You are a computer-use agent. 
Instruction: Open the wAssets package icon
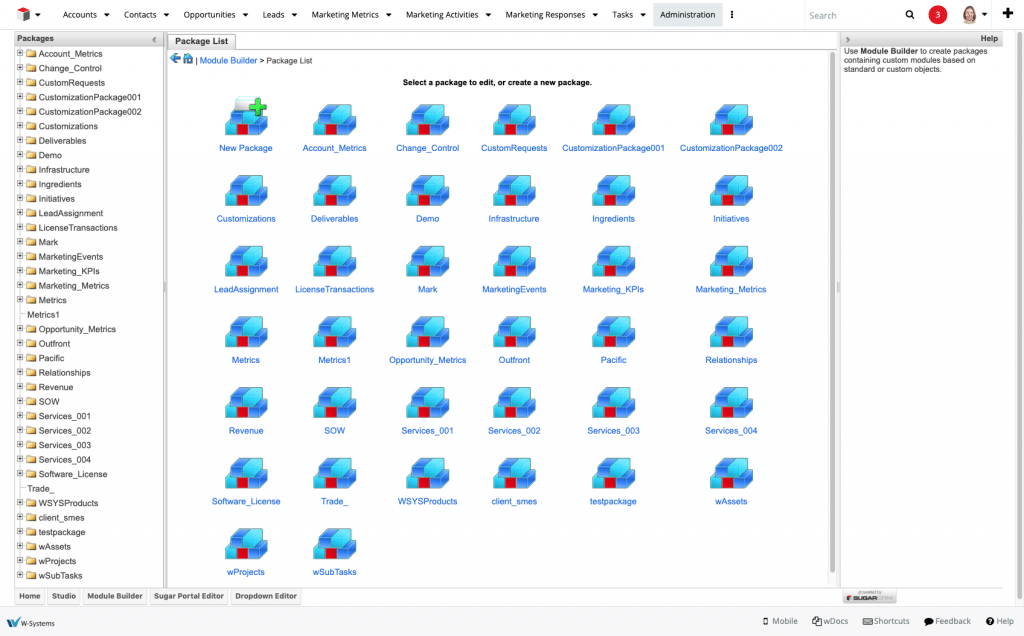click(731, 473)
